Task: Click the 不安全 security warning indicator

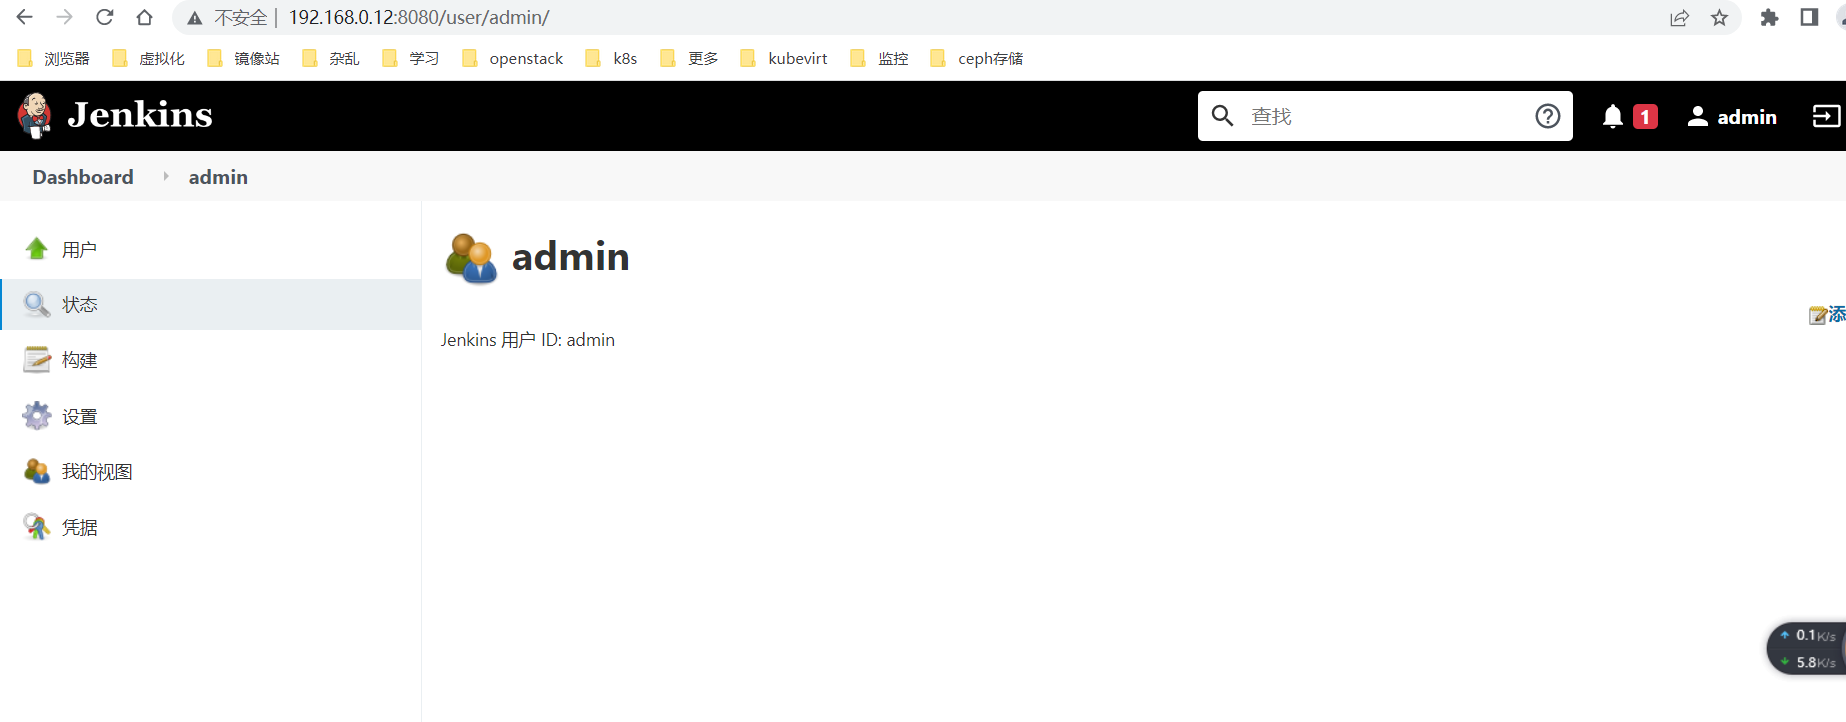Action: coord(228,18)
